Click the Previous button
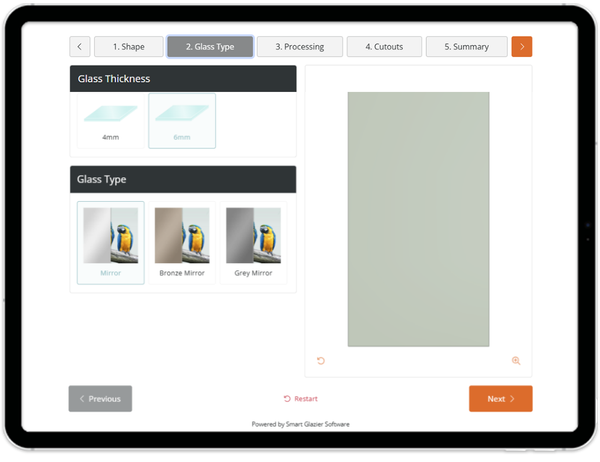The height and width of the screenshot is (462, 600). [100, 398]
